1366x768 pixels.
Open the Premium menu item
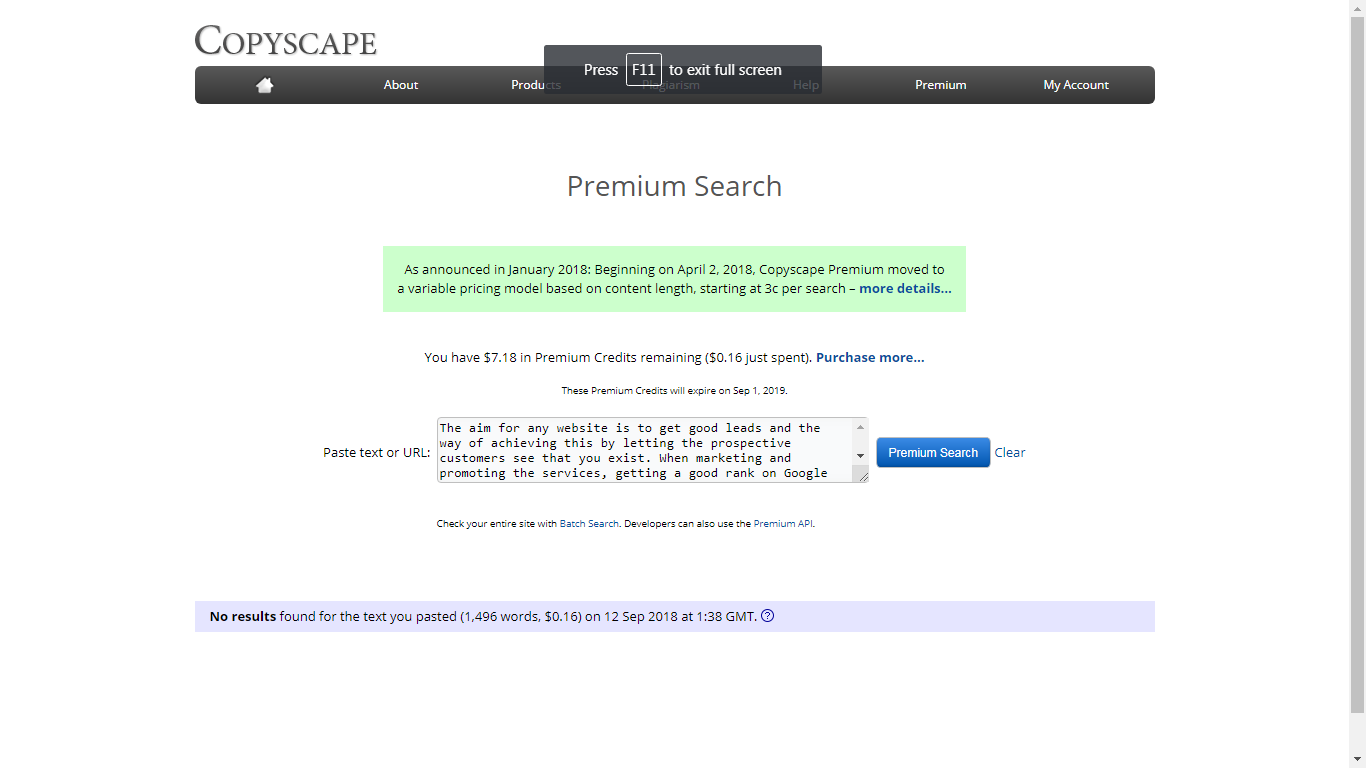(941, 85)
